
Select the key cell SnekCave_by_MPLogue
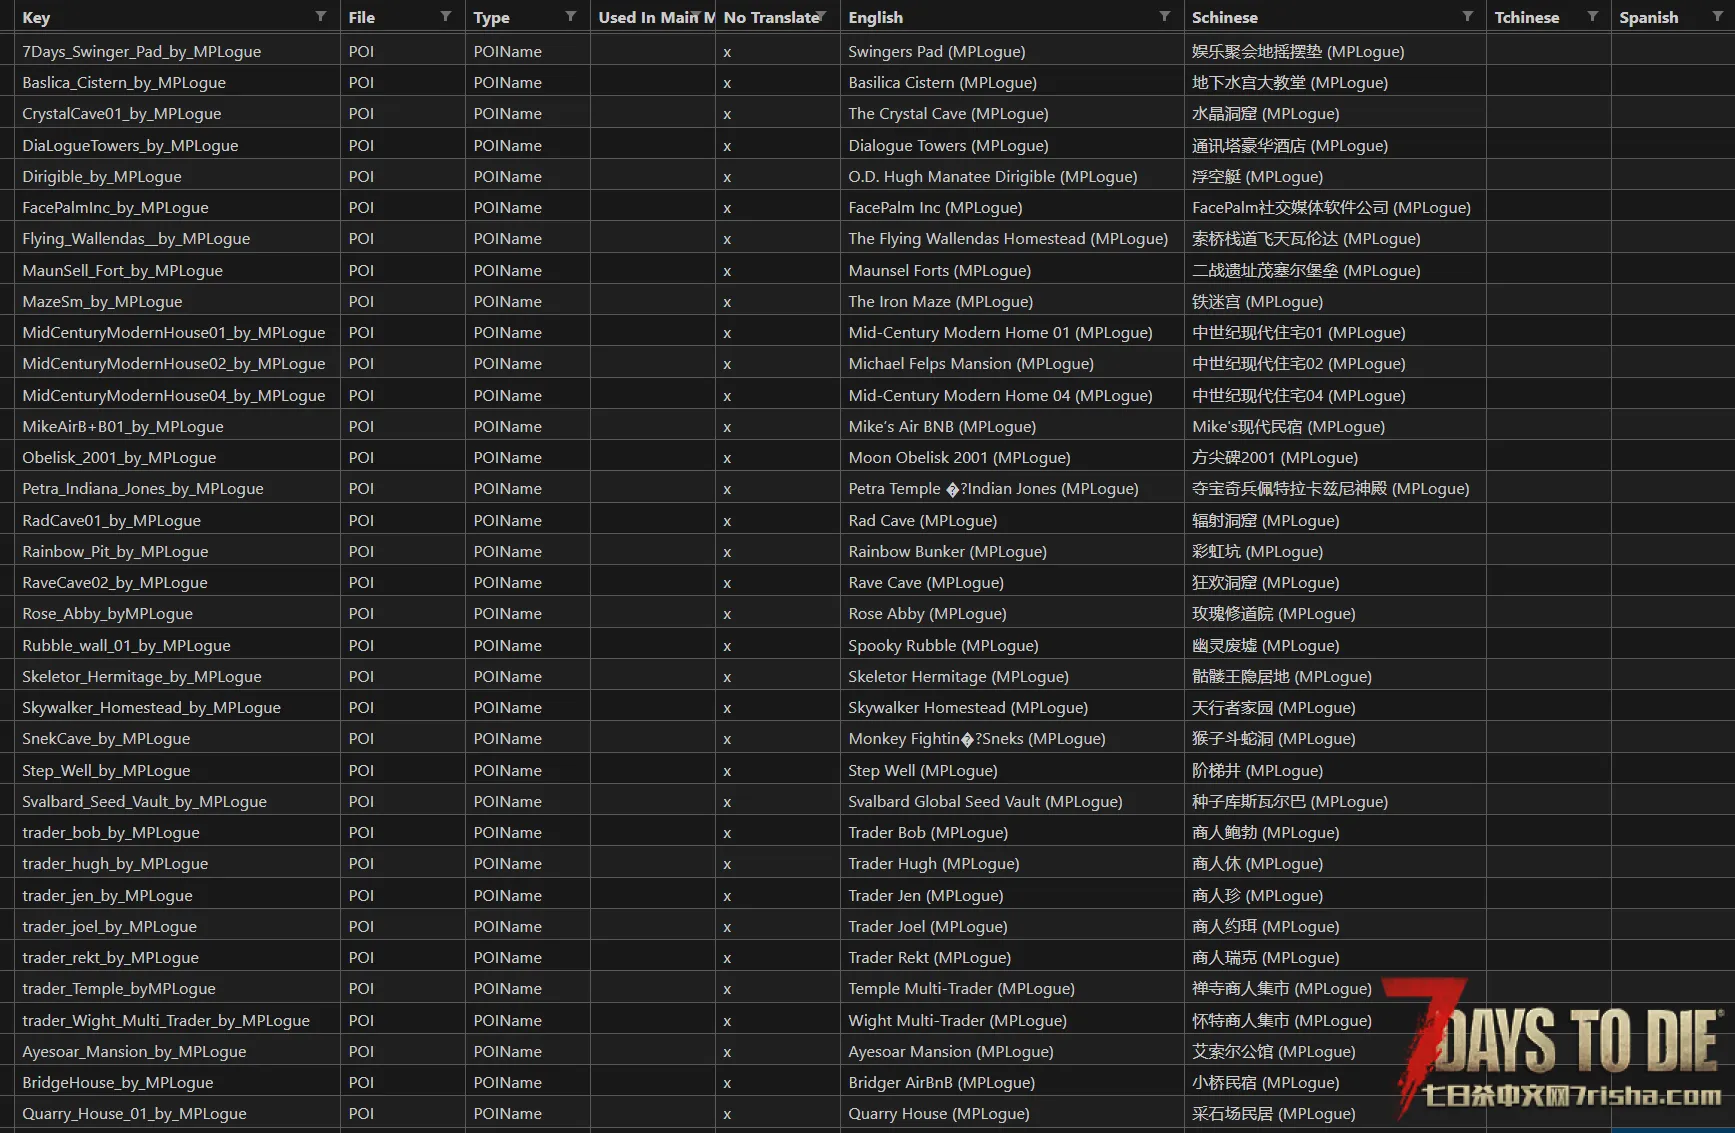pyautogui.click(x=177, y=738)
